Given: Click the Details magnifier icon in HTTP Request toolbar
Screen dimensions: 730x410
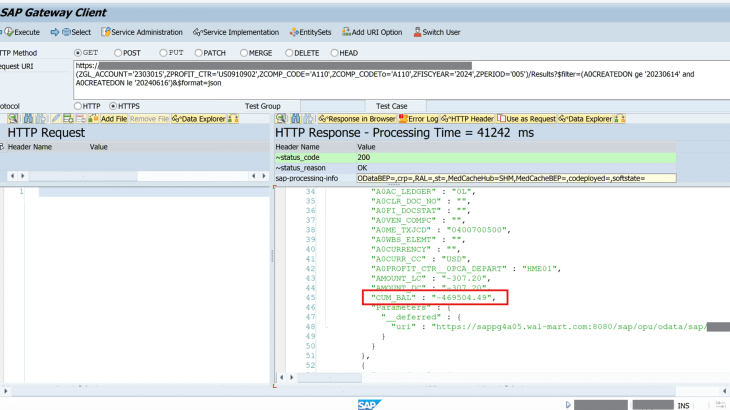Looking at the screenshot, I should pyautogui.click(x=13, y=119).
